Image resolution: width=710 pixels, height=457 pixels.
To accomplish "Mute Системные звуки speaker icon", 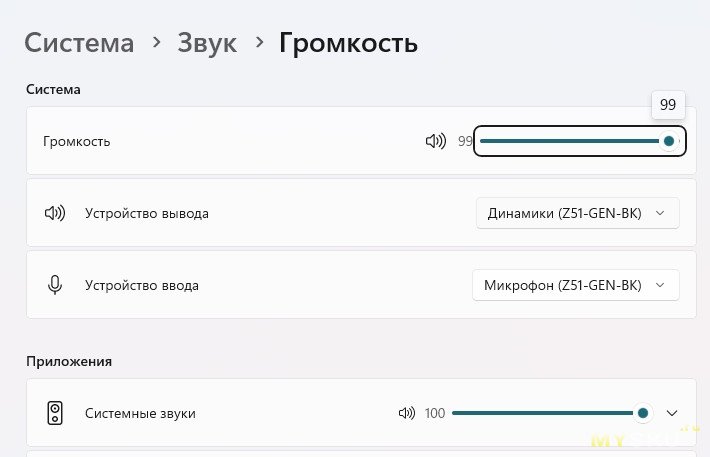I will click(x=406, y=413).
